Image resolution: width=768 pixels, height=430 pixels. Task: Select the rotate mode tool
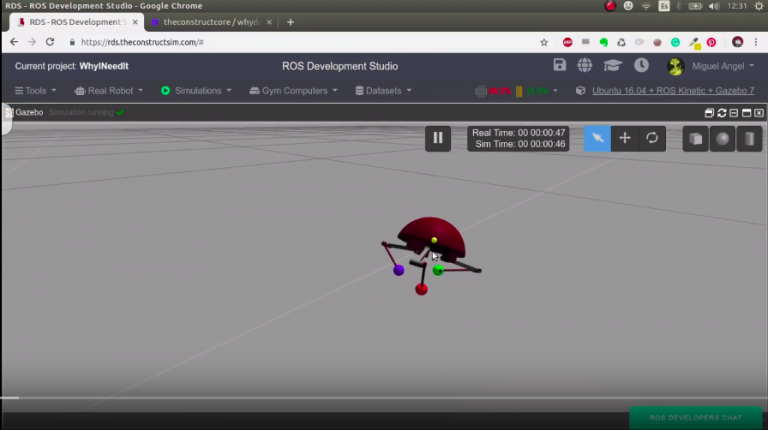click(652, 139)
